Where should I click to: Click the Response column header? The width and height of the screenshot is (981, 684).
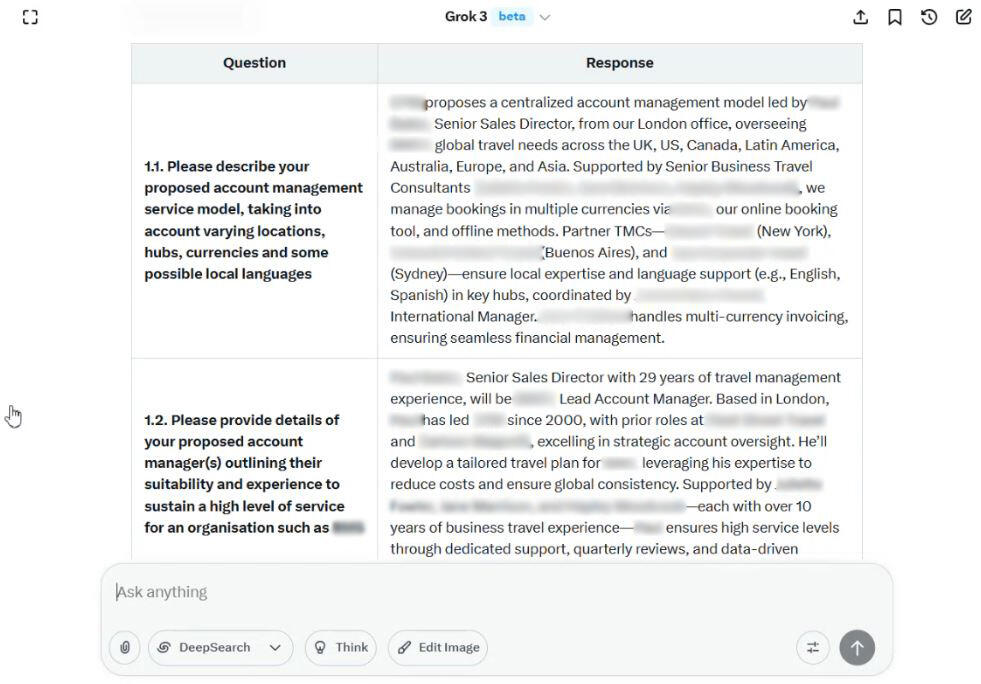pyautogui.click(x=619, y=62)
